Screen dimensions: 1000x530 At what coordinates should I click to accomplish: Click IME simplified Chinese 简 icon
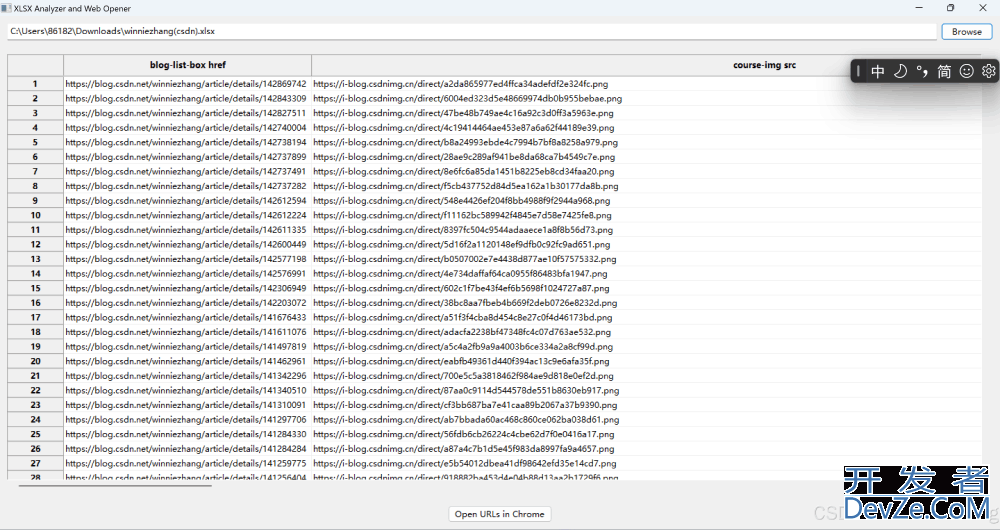(944, 71)
